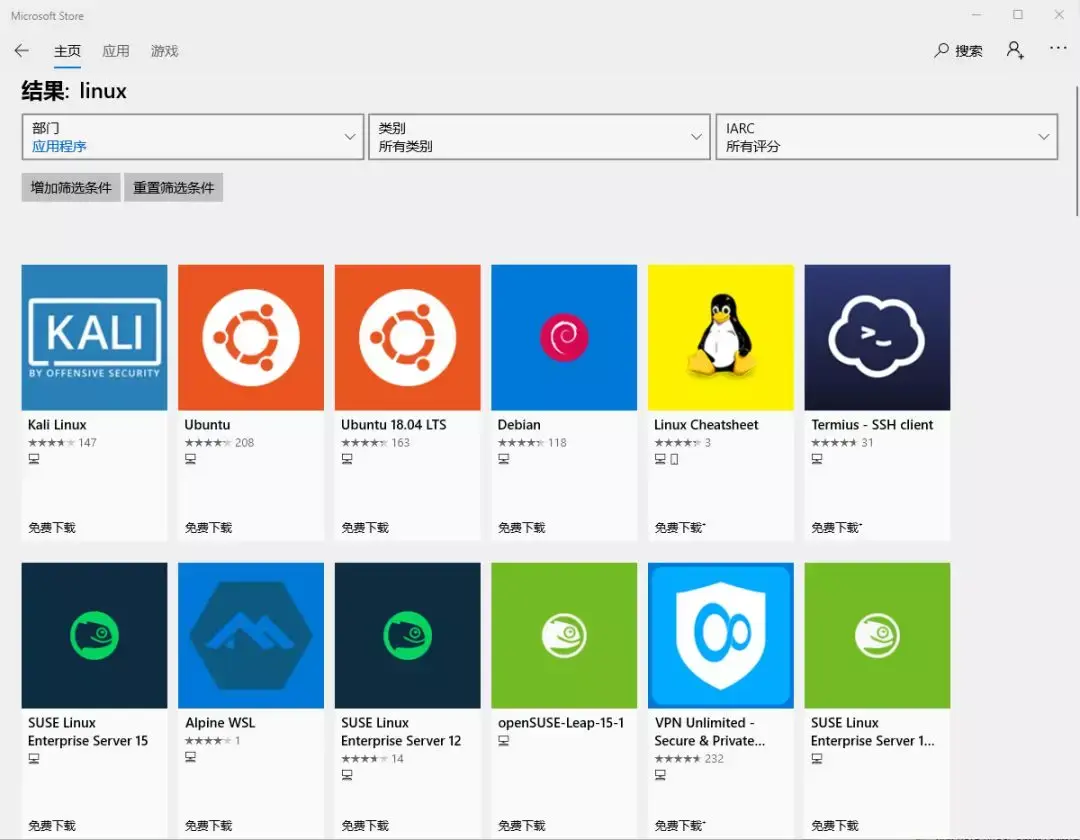
Task: Switch to the 游戏 tab
Action: 164,50
